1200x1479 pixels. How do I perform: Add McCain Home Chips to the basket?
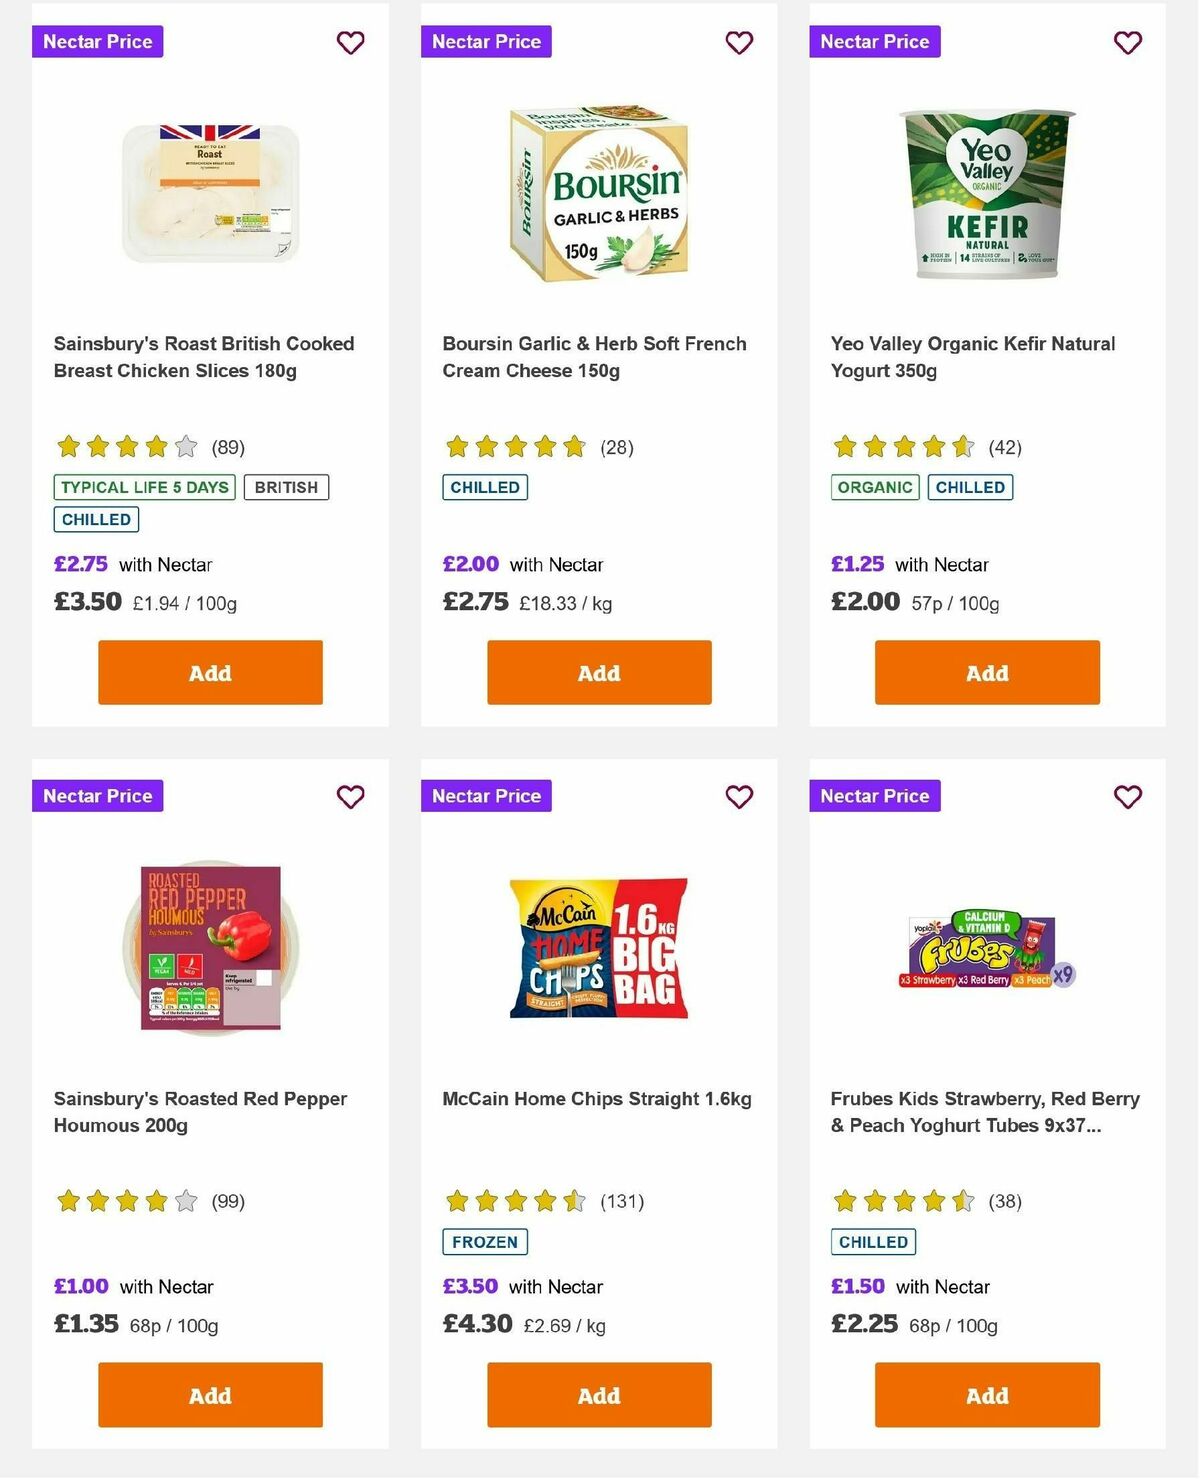(x=598, y=1395)
